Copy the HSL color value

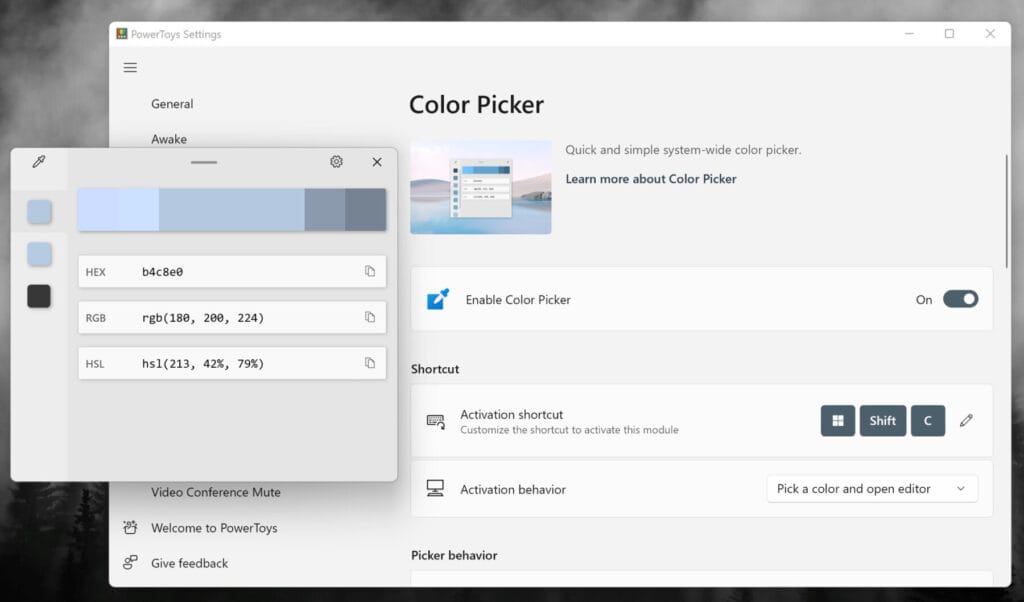point(370,363)
